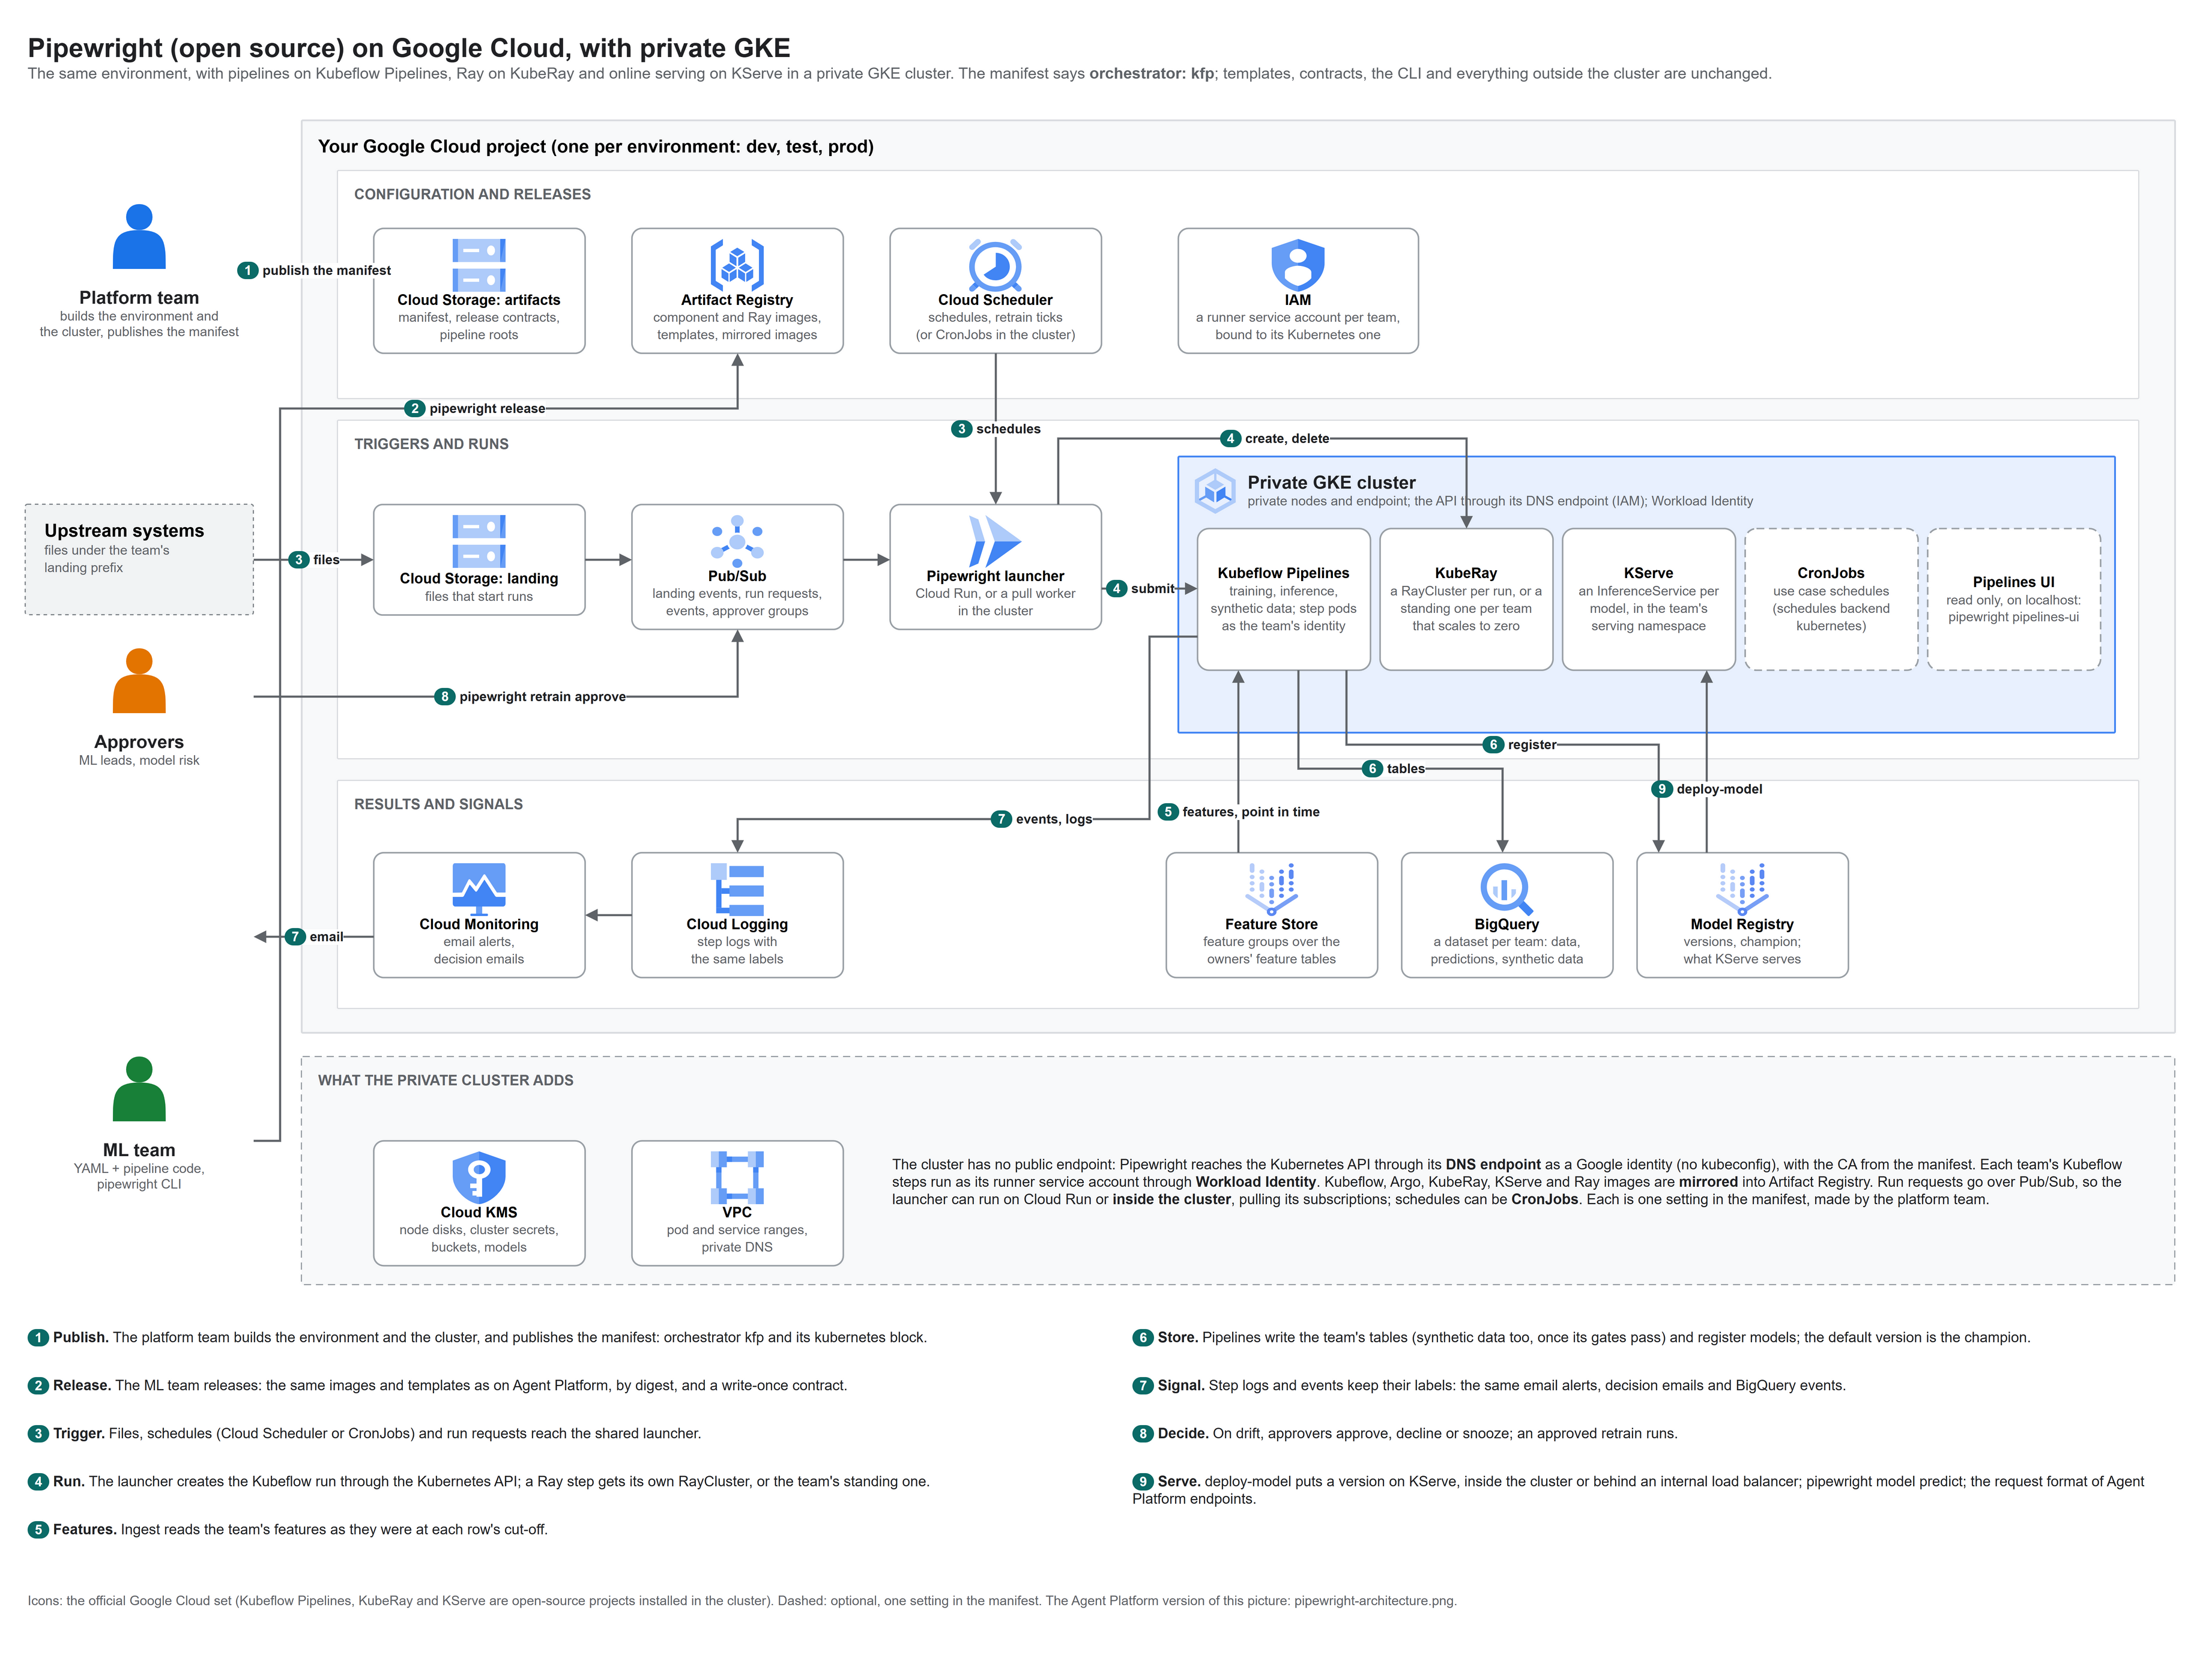The height and width of the screenshot is (1658, 2212).
Task: Click the Model Registry icon
Action: (1741, 889)
